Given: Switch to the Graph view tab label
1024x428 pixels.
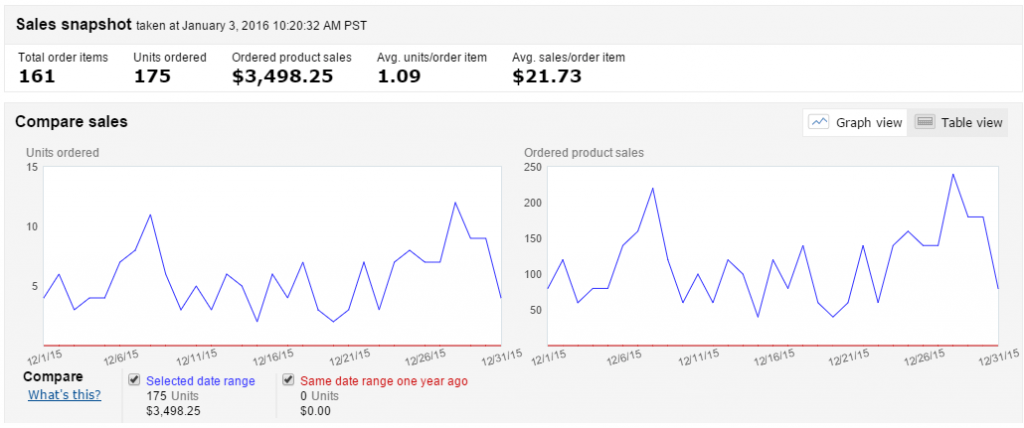Looking at the screenshot, I should point(868,123).
